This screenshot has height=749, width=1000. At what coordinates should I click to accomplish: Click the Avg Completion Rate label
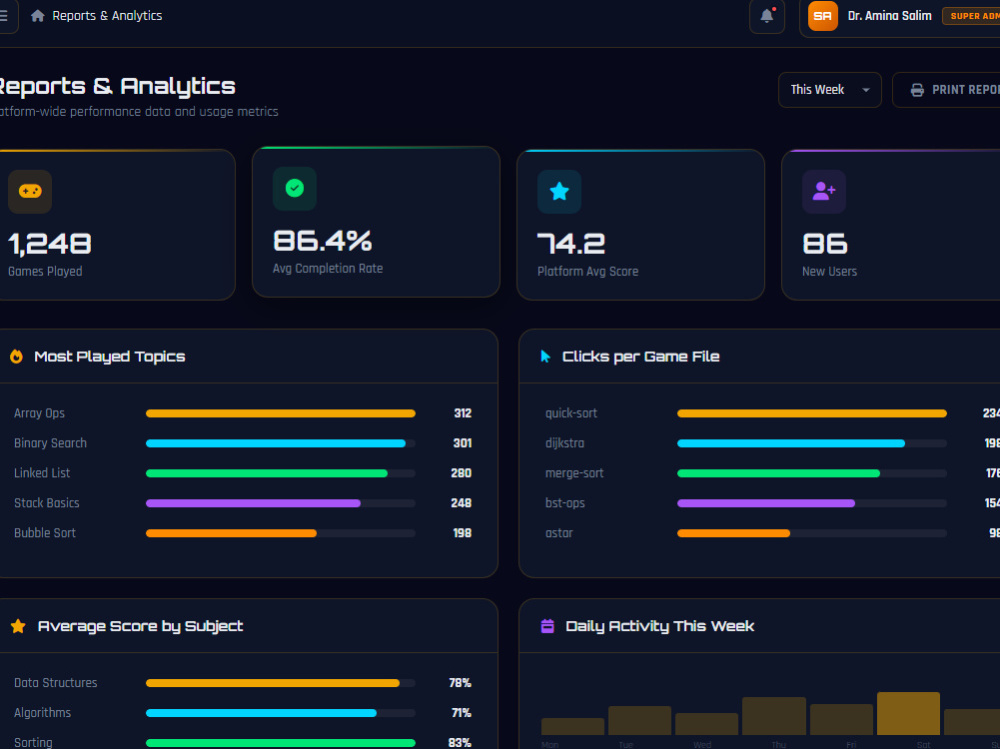(328, 269)
